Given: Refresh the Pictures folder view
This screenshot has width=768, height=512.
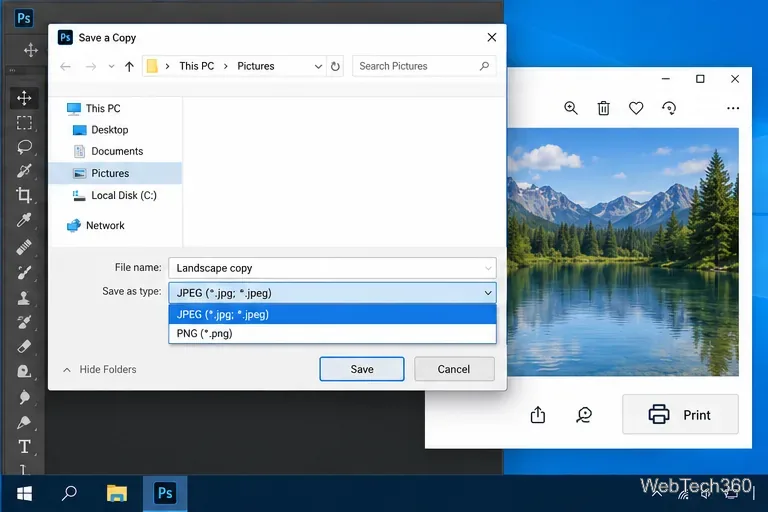Looking at the screenshot, I should tap(335, 66).
